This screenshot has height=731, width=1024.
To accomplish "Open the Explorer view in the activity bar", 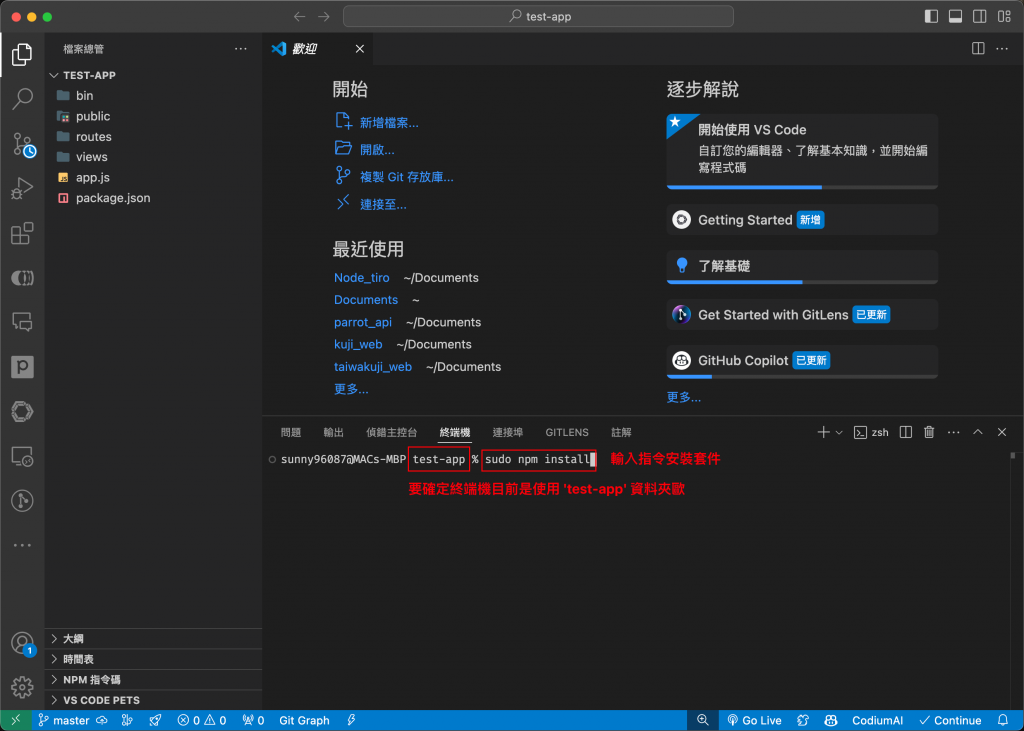I will (x=22, y=54).
